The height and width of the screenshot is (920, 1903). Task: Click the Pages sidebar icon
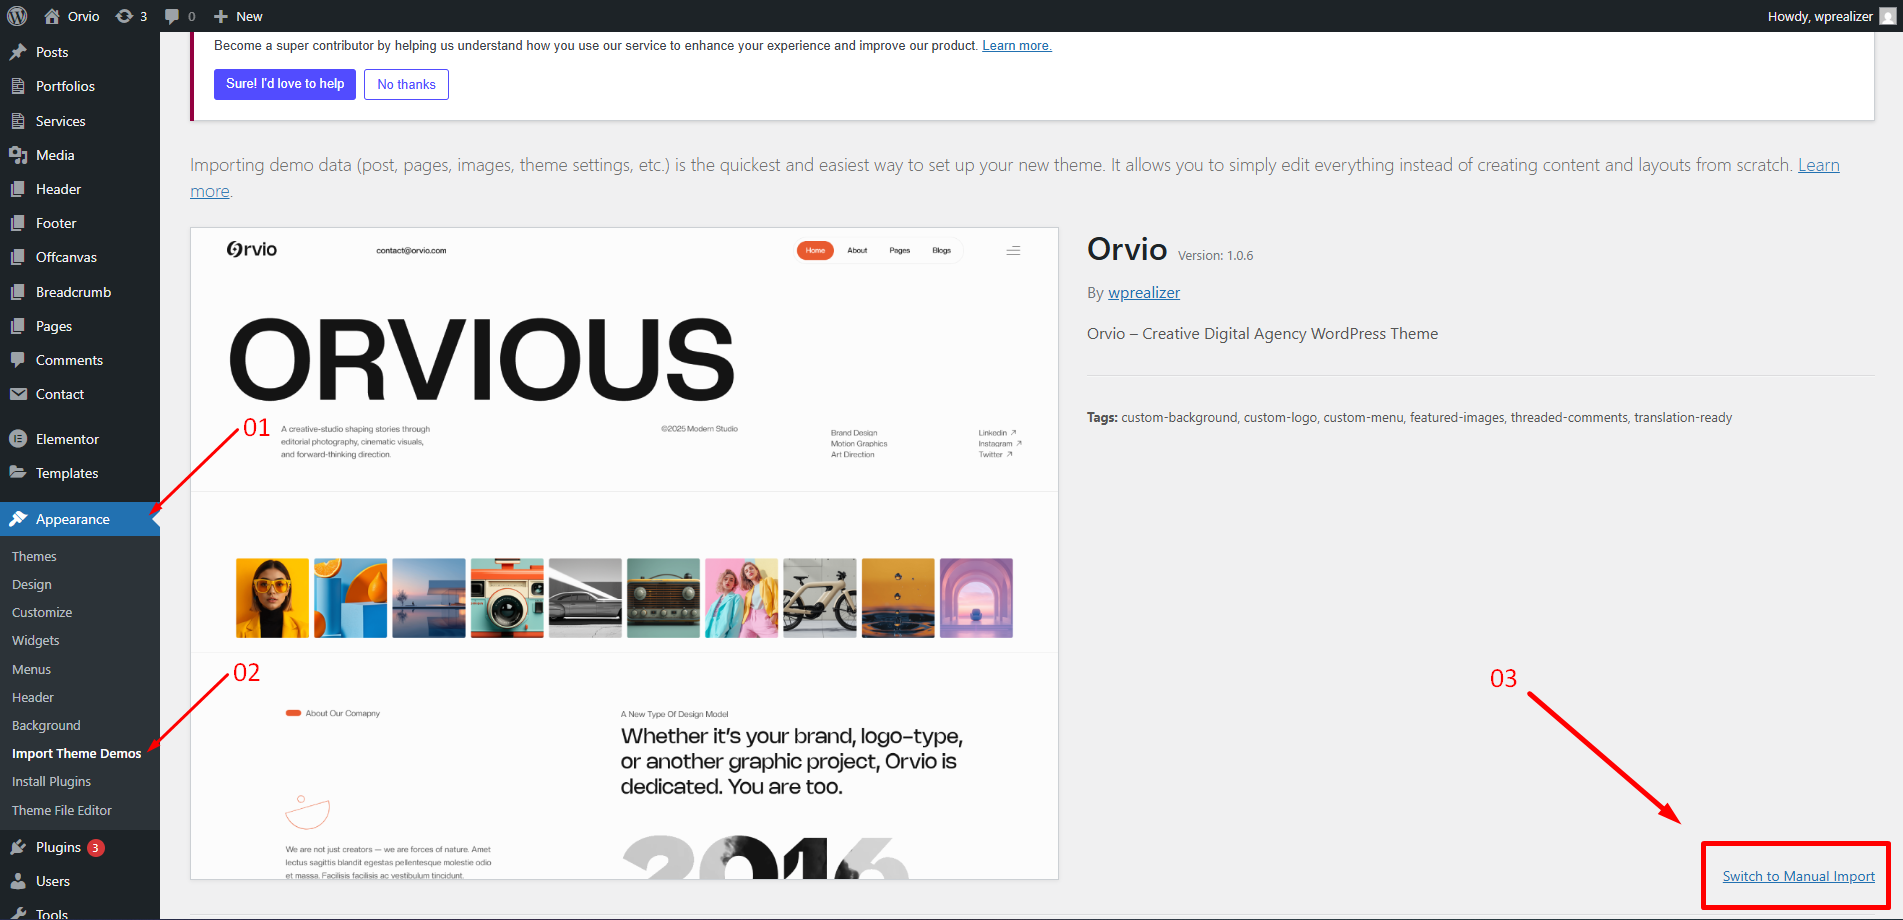coord(18,326)
